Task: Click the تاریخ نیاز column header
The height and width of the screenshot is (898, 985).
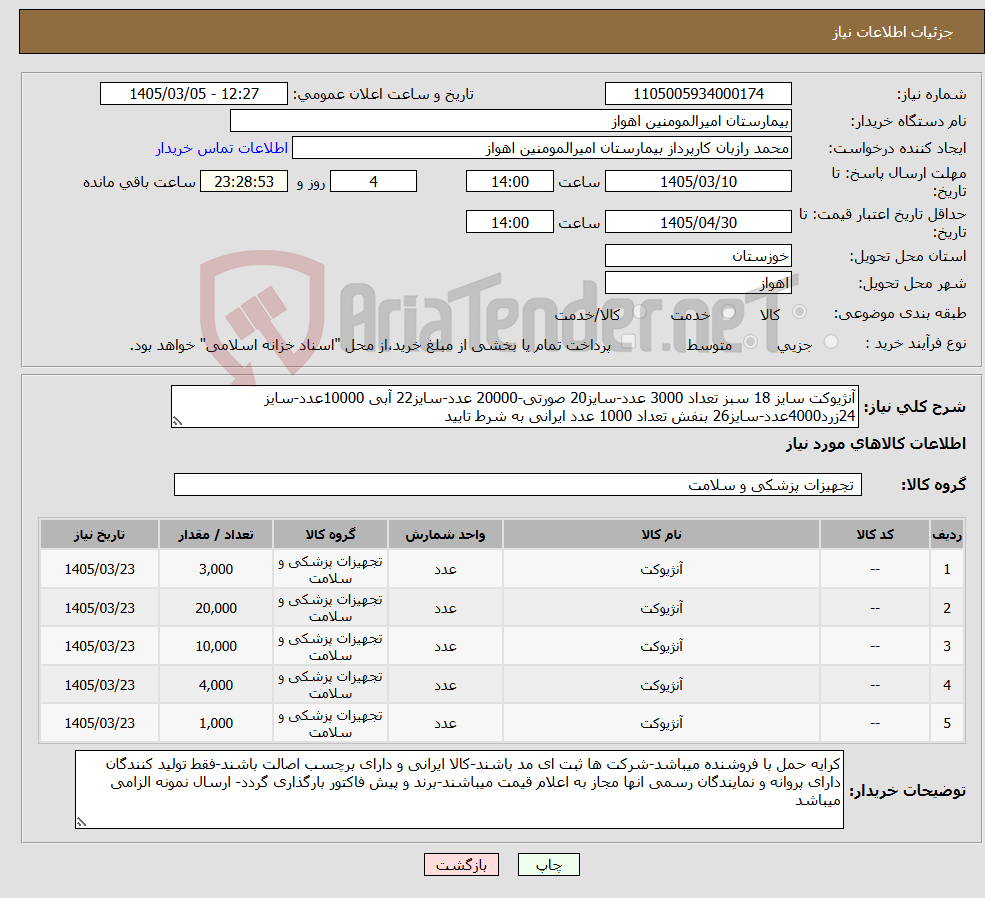Action: tap(99, 534)
